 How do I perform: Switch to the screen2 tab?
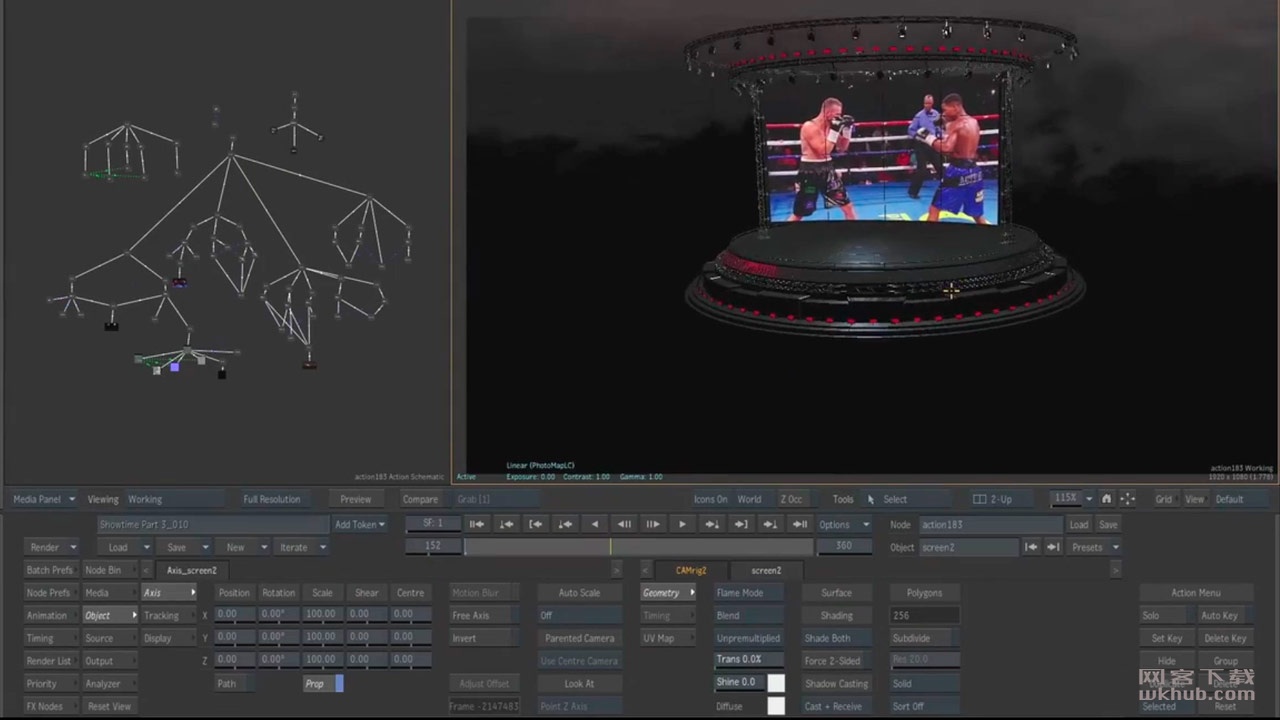766,570
